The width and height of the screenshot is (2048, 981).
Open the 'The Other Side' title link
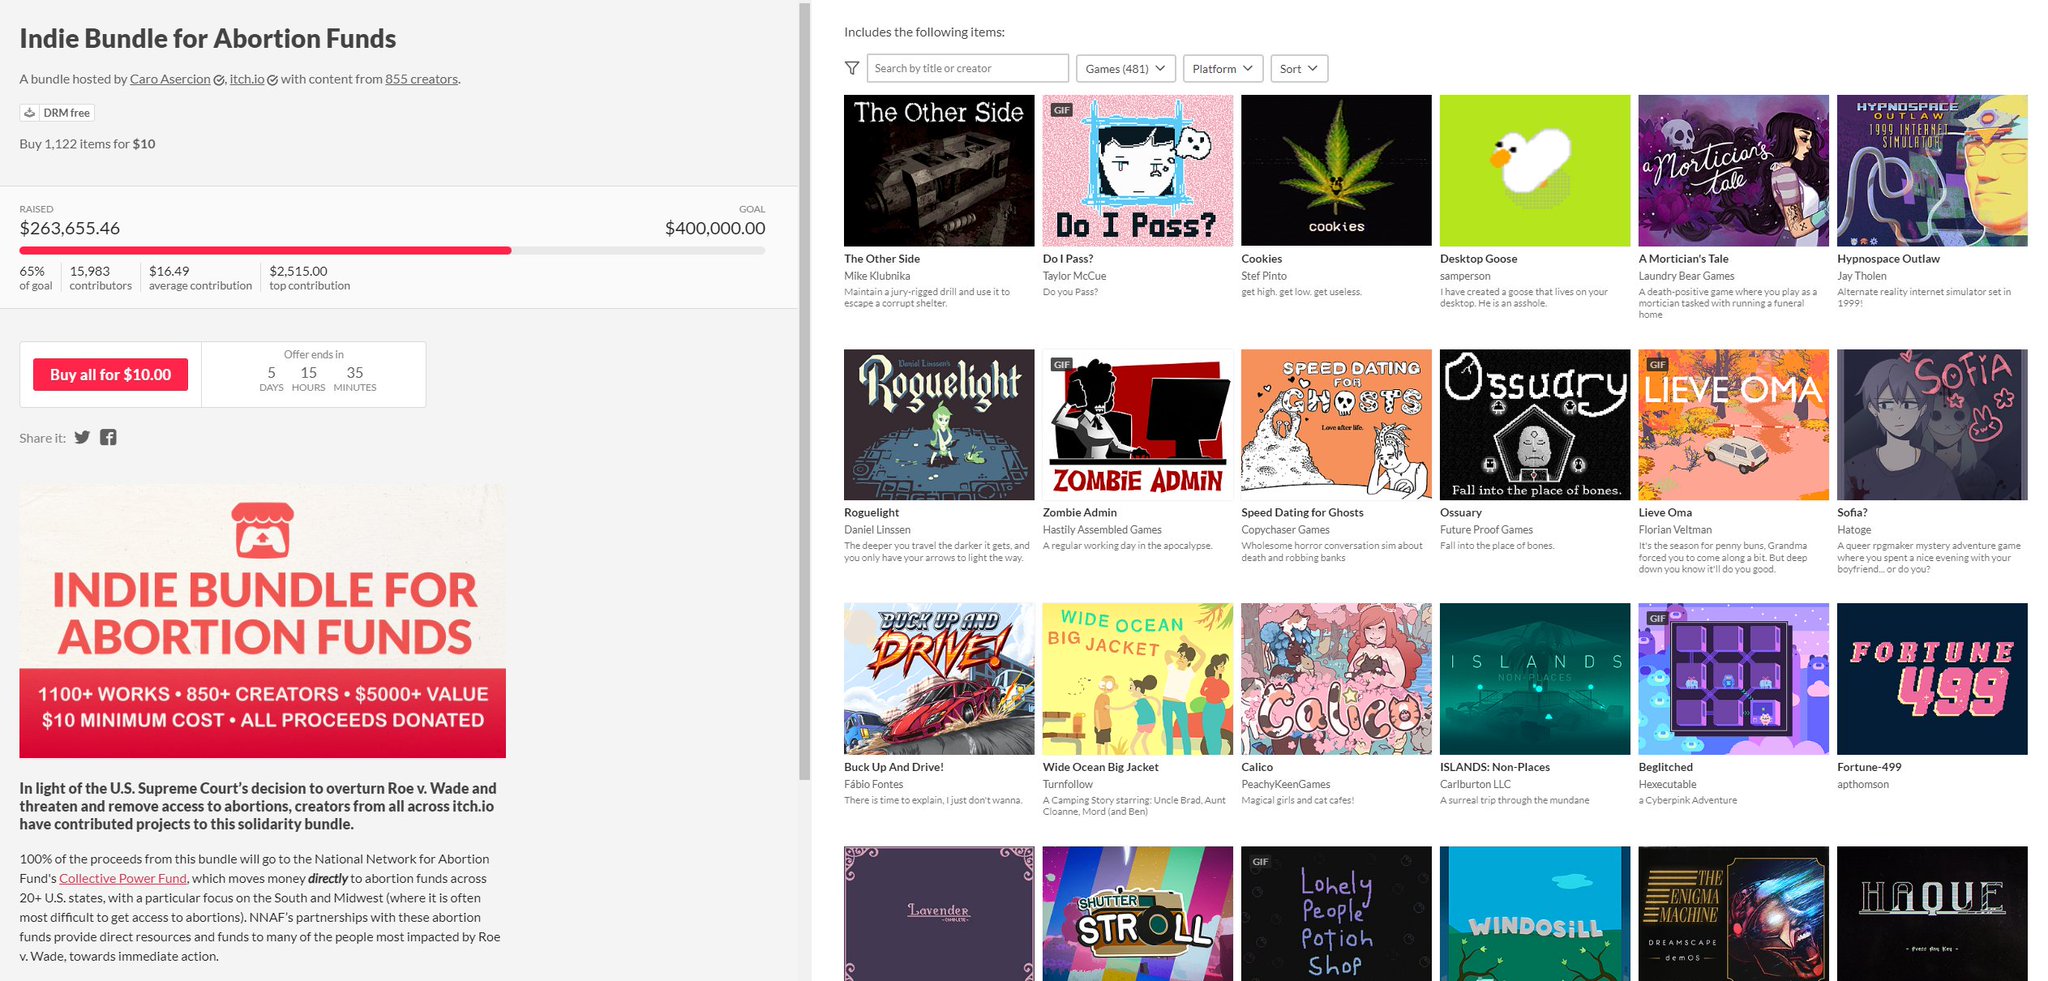pyautogui.click(x=882, y=259)
